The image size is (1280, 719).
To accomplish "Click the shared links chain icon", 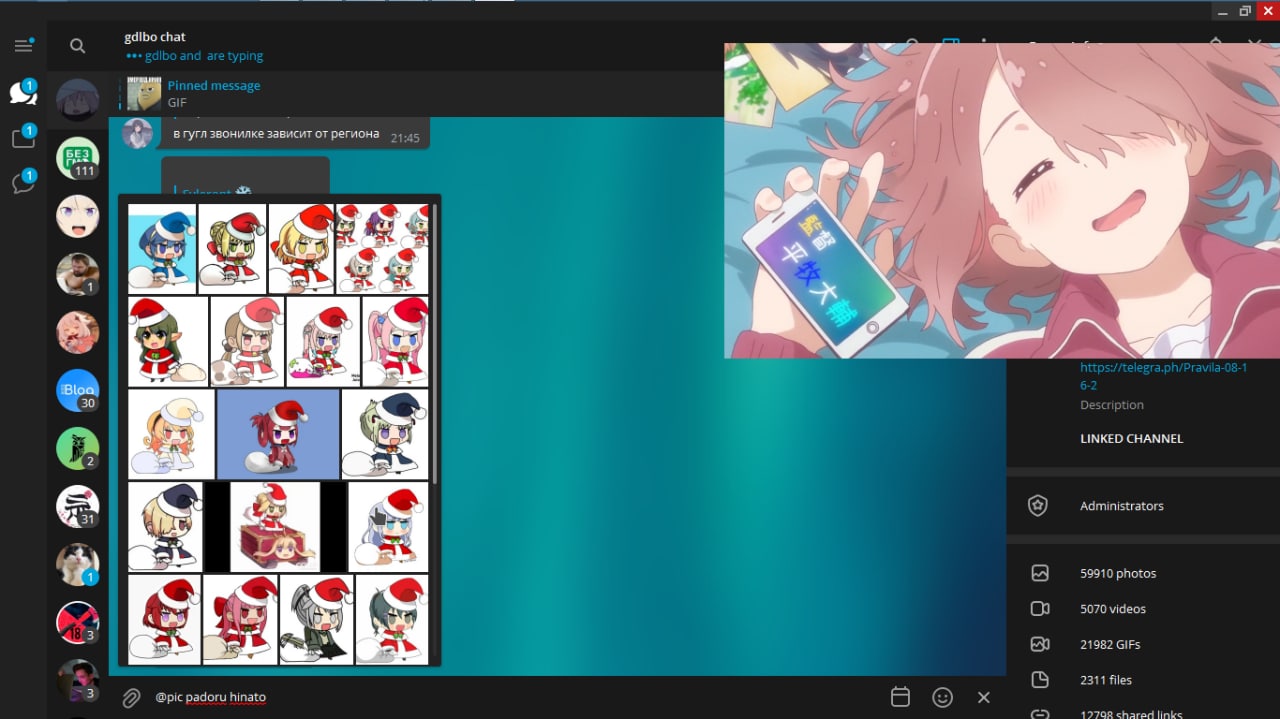I will 1040,714.
